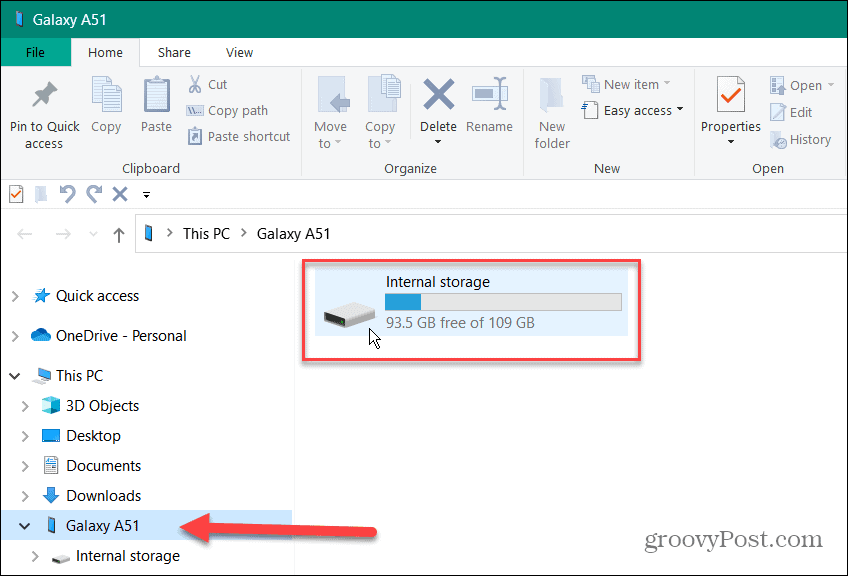
Task: Expand the Easy access dropdown
Action: point(632,110)
